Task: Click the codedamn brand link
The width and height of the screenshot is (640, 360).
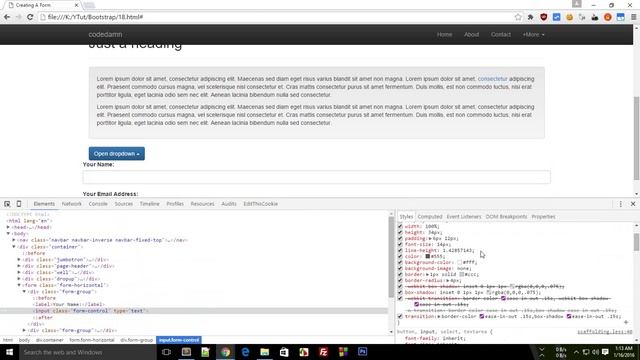Action: point(105,35)
